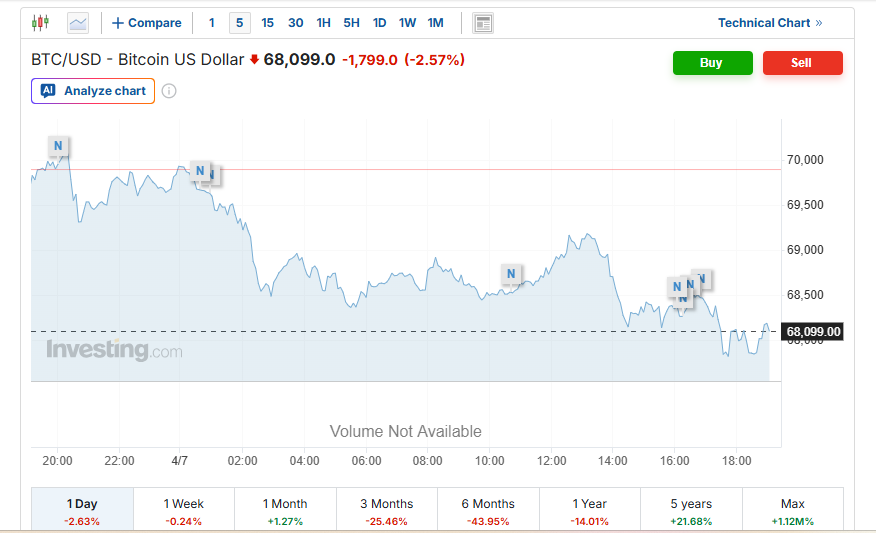Open the N news marker near 10:00
876x533 pixels.
pyautogui.click(x=511, y=274)
